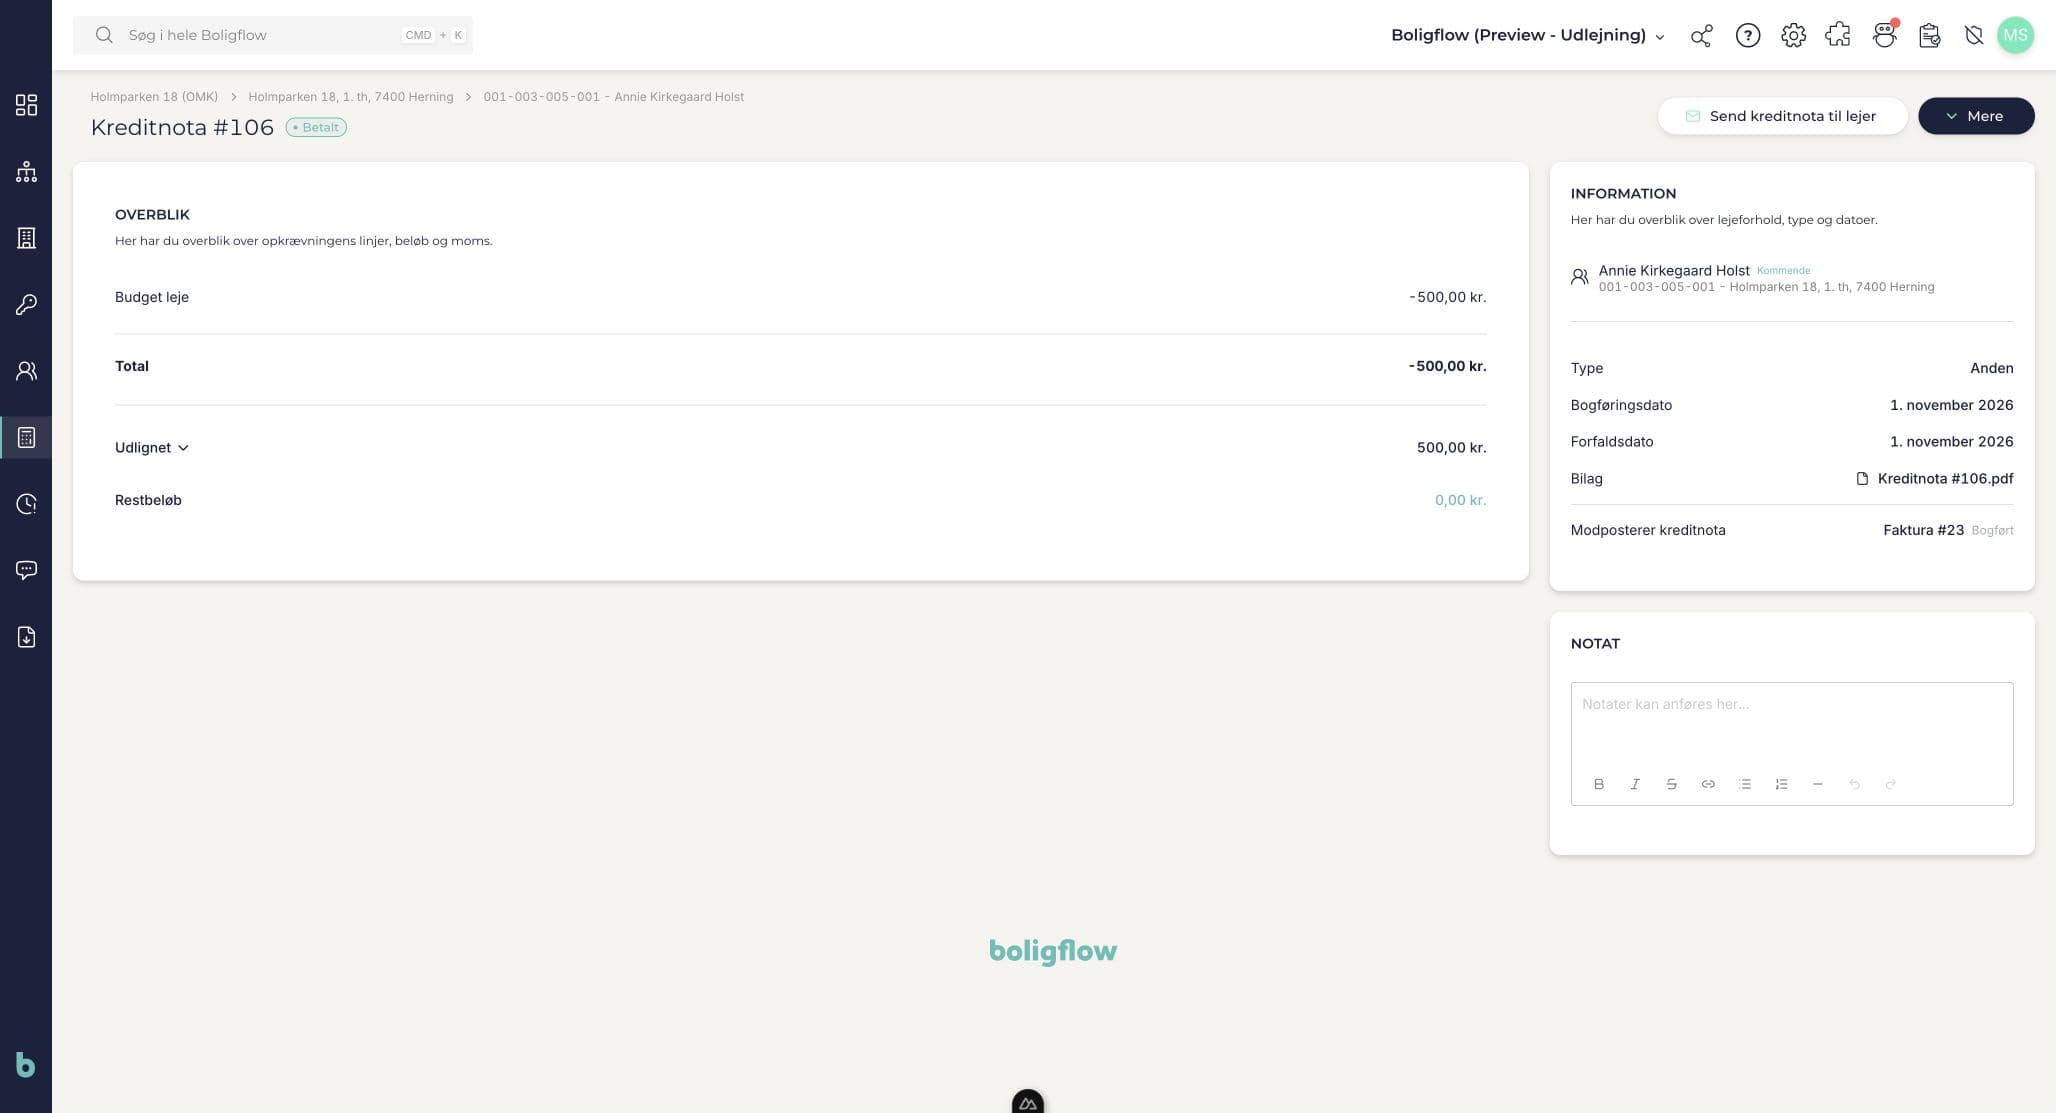Toggle numbered list in note editor
Viewport: 2056px width, 1113px height.
click(1781, 784)
